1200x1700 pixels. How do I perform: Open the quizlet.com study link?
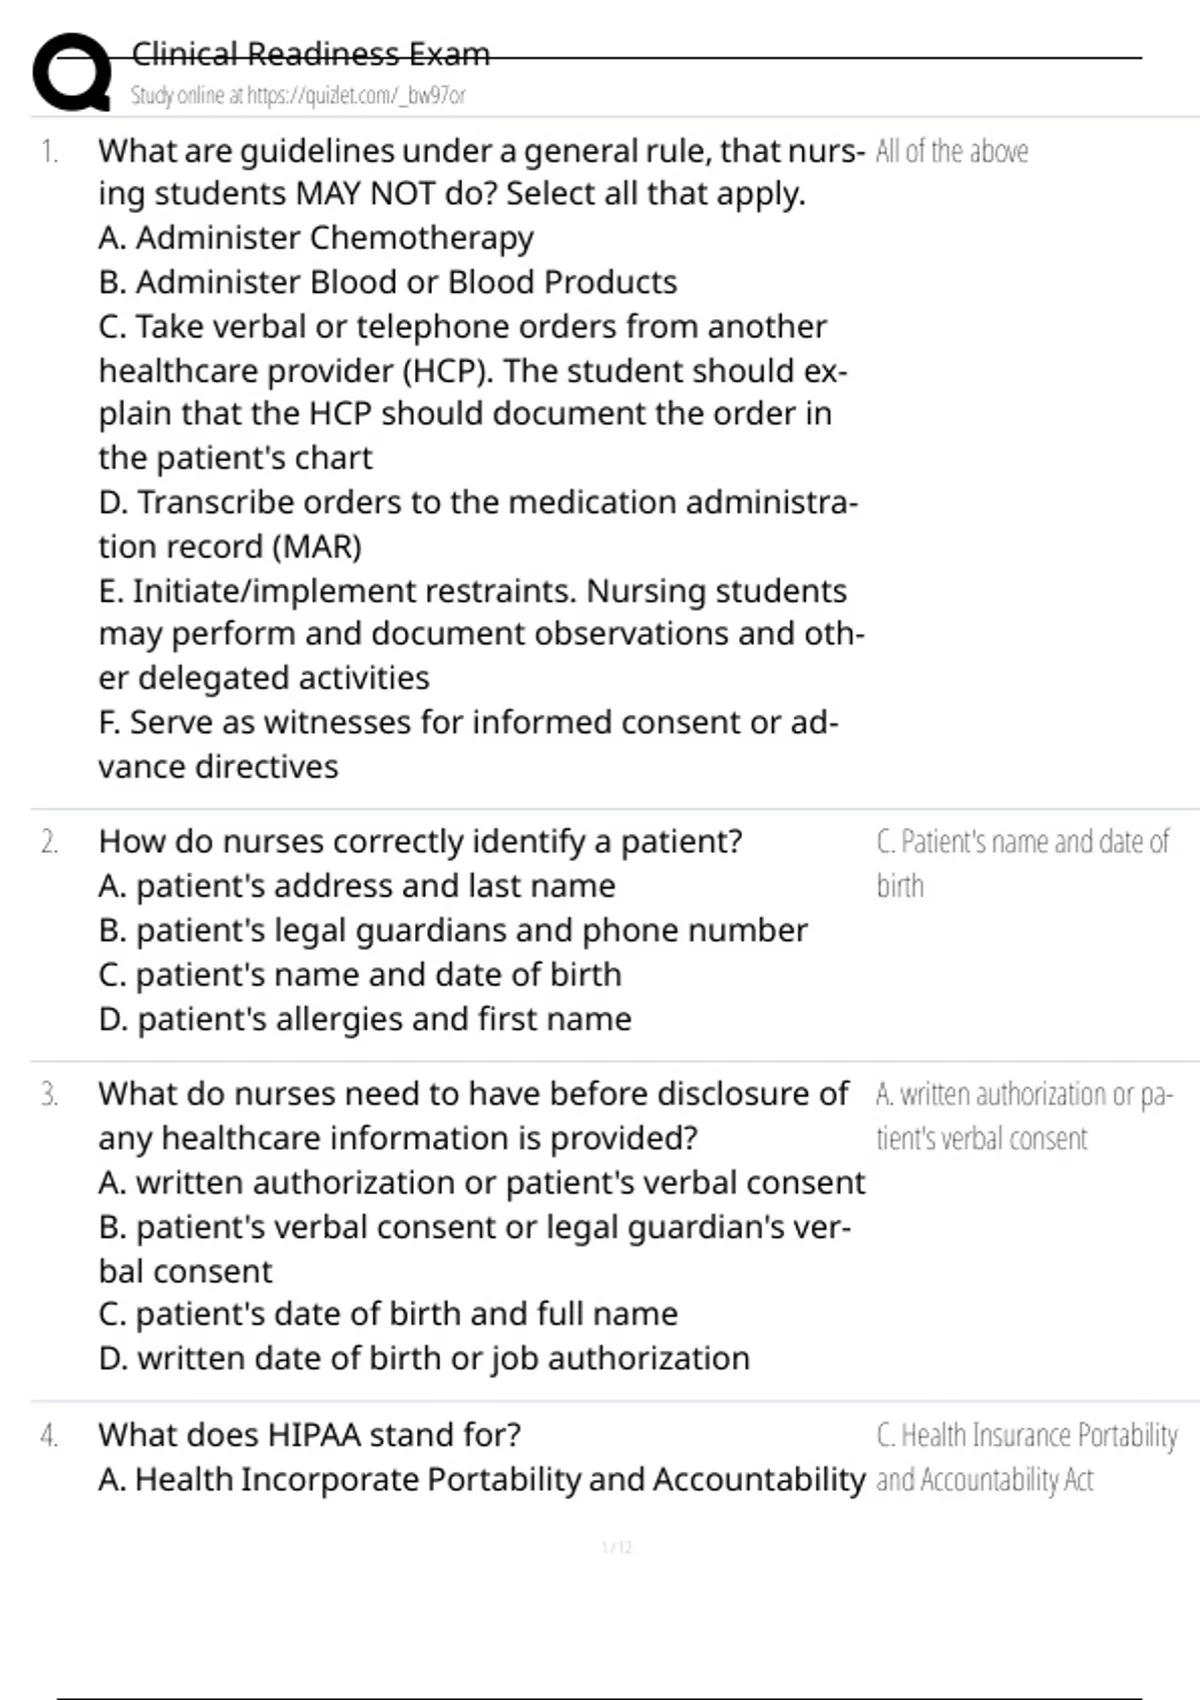tap(298, 95)
